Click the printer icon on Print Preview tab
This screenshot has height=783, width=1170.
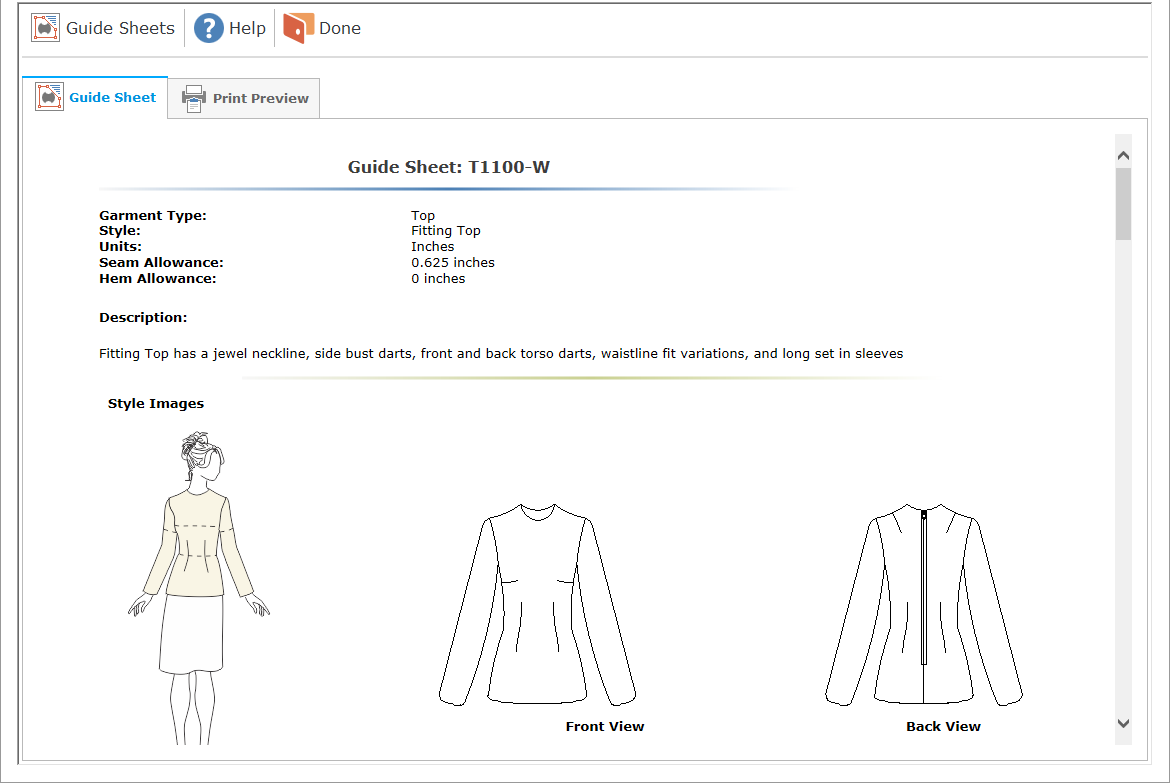193,99
